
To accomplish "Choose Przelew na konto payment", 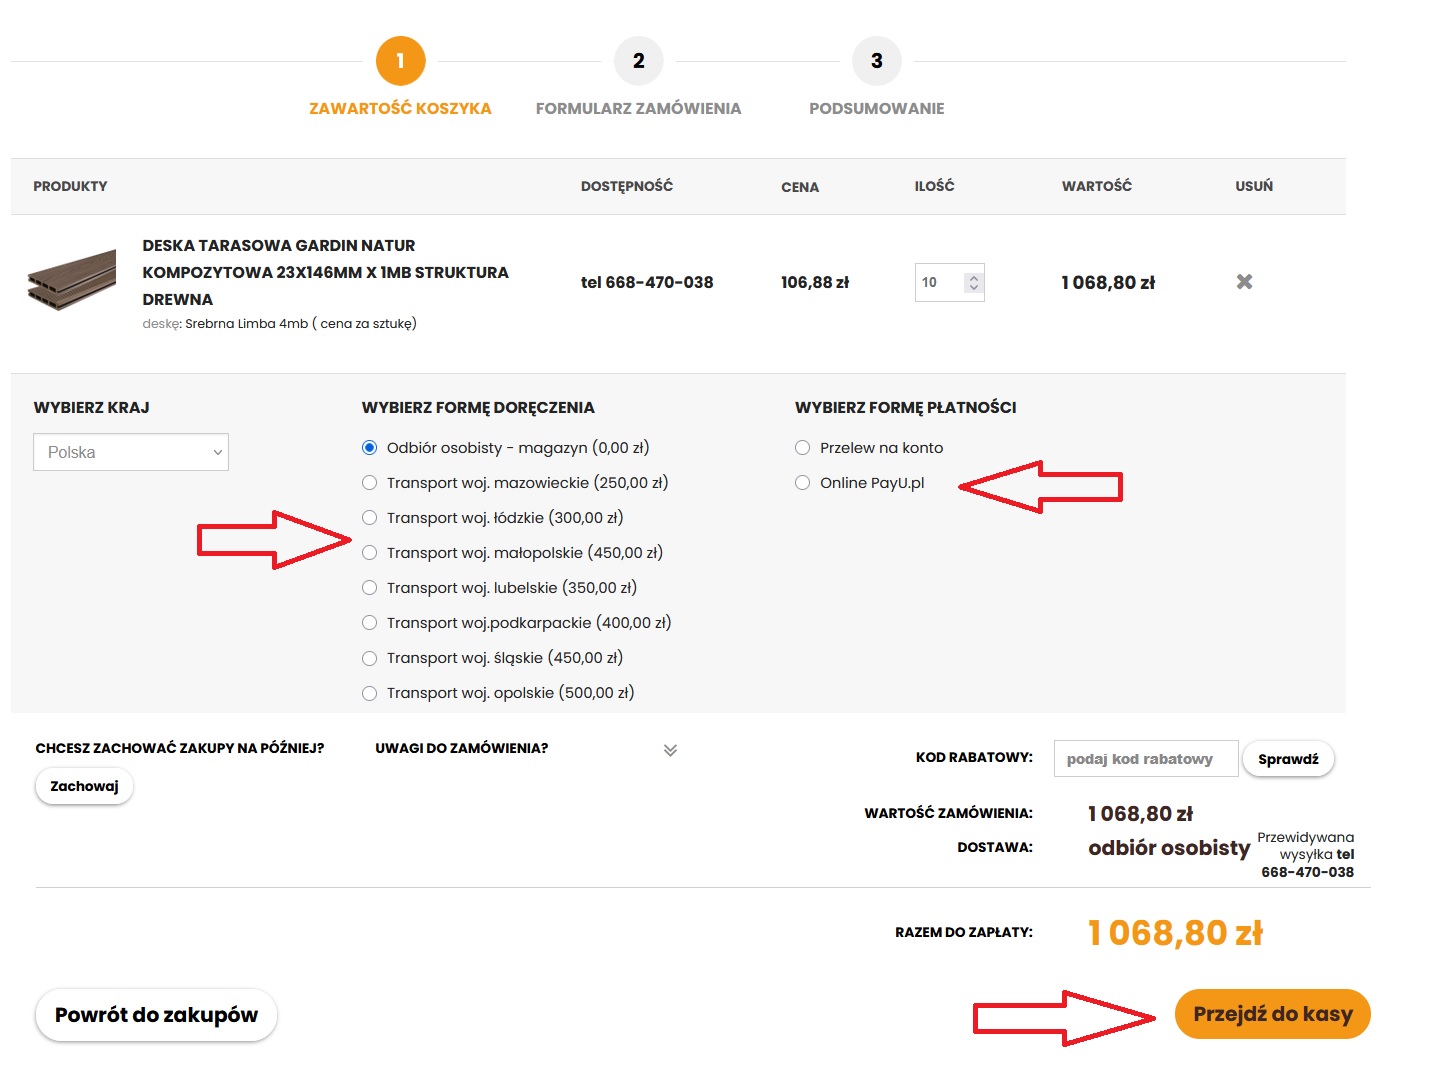I will [802, 448].
